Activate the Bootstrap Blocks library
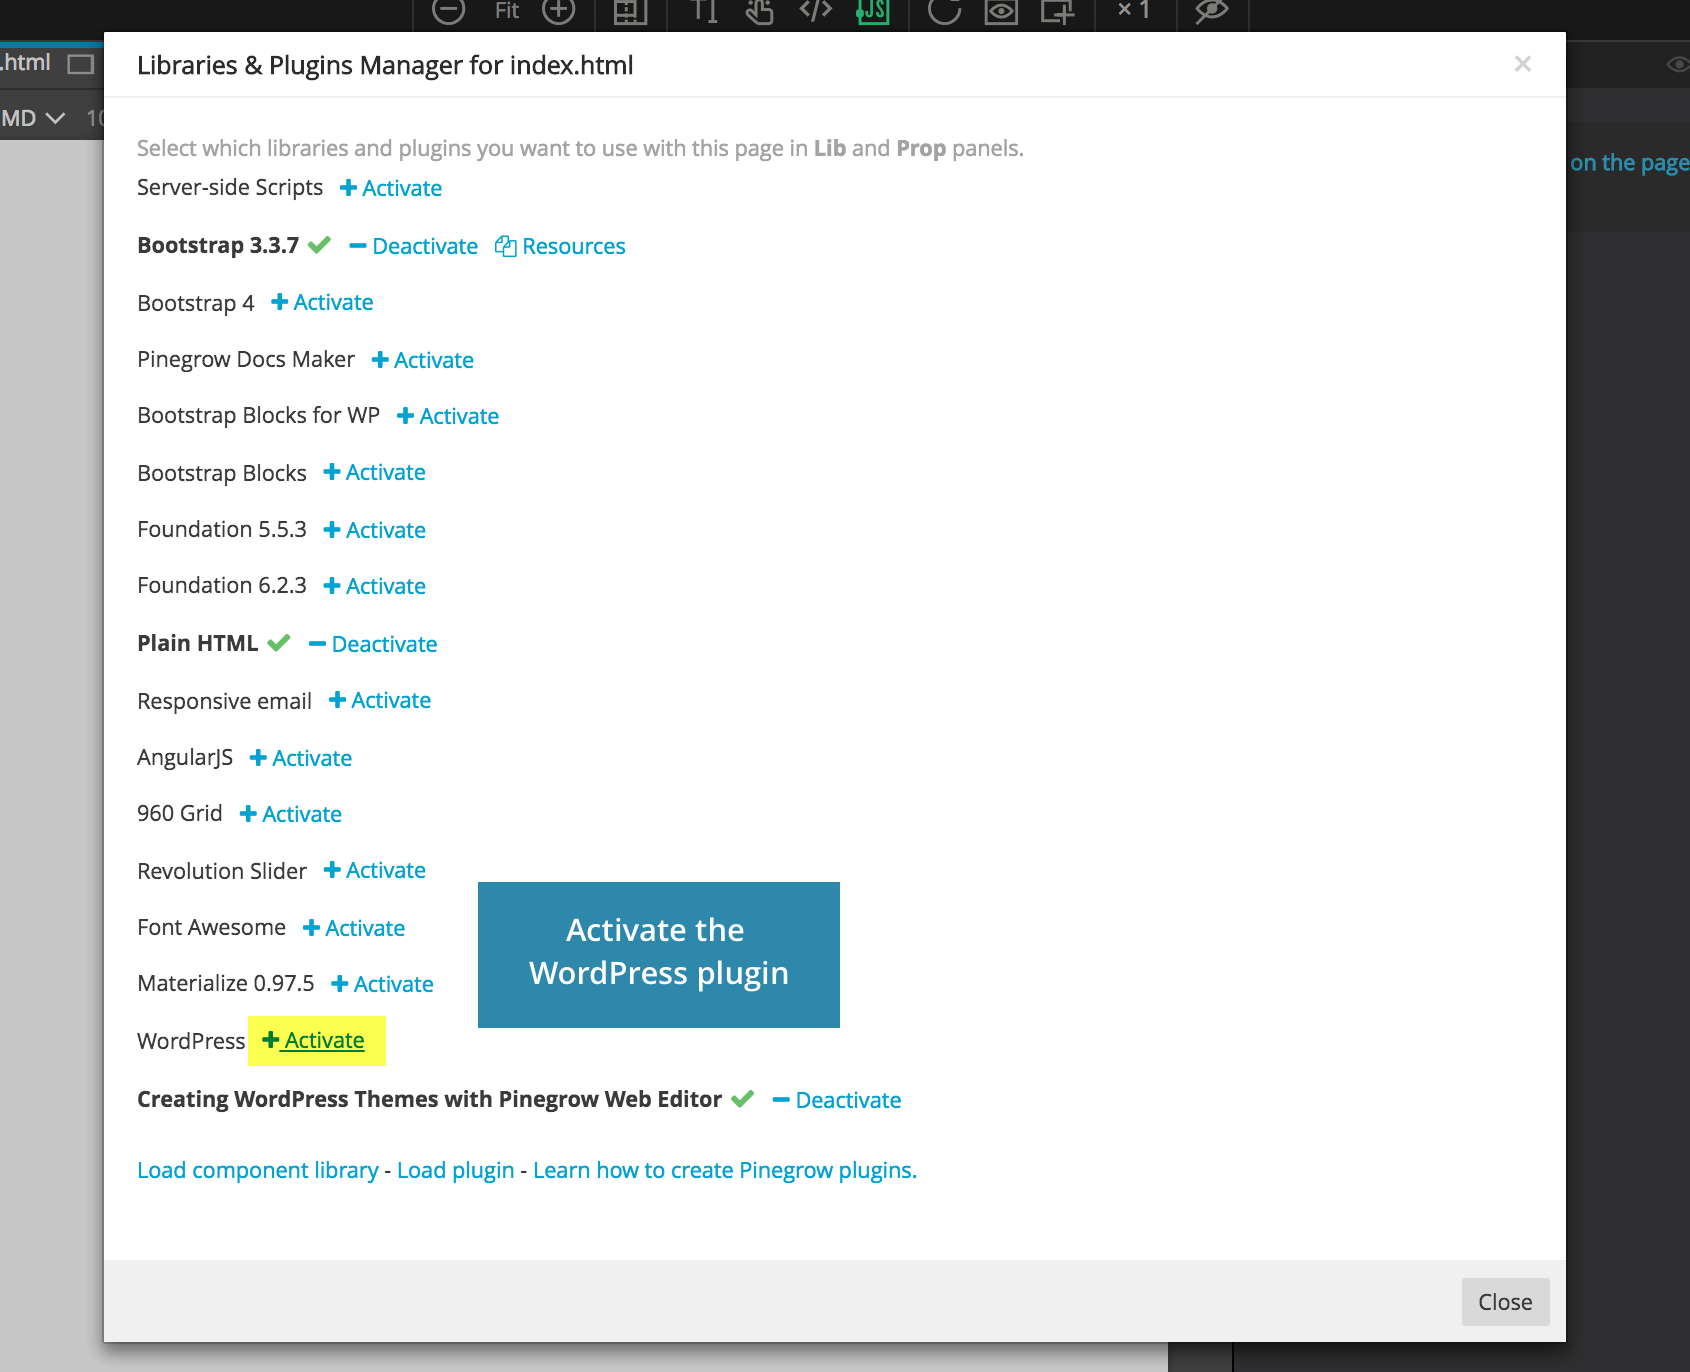Image resolution: width=1690 pixels, height=1372 pixels. [375, 472]
